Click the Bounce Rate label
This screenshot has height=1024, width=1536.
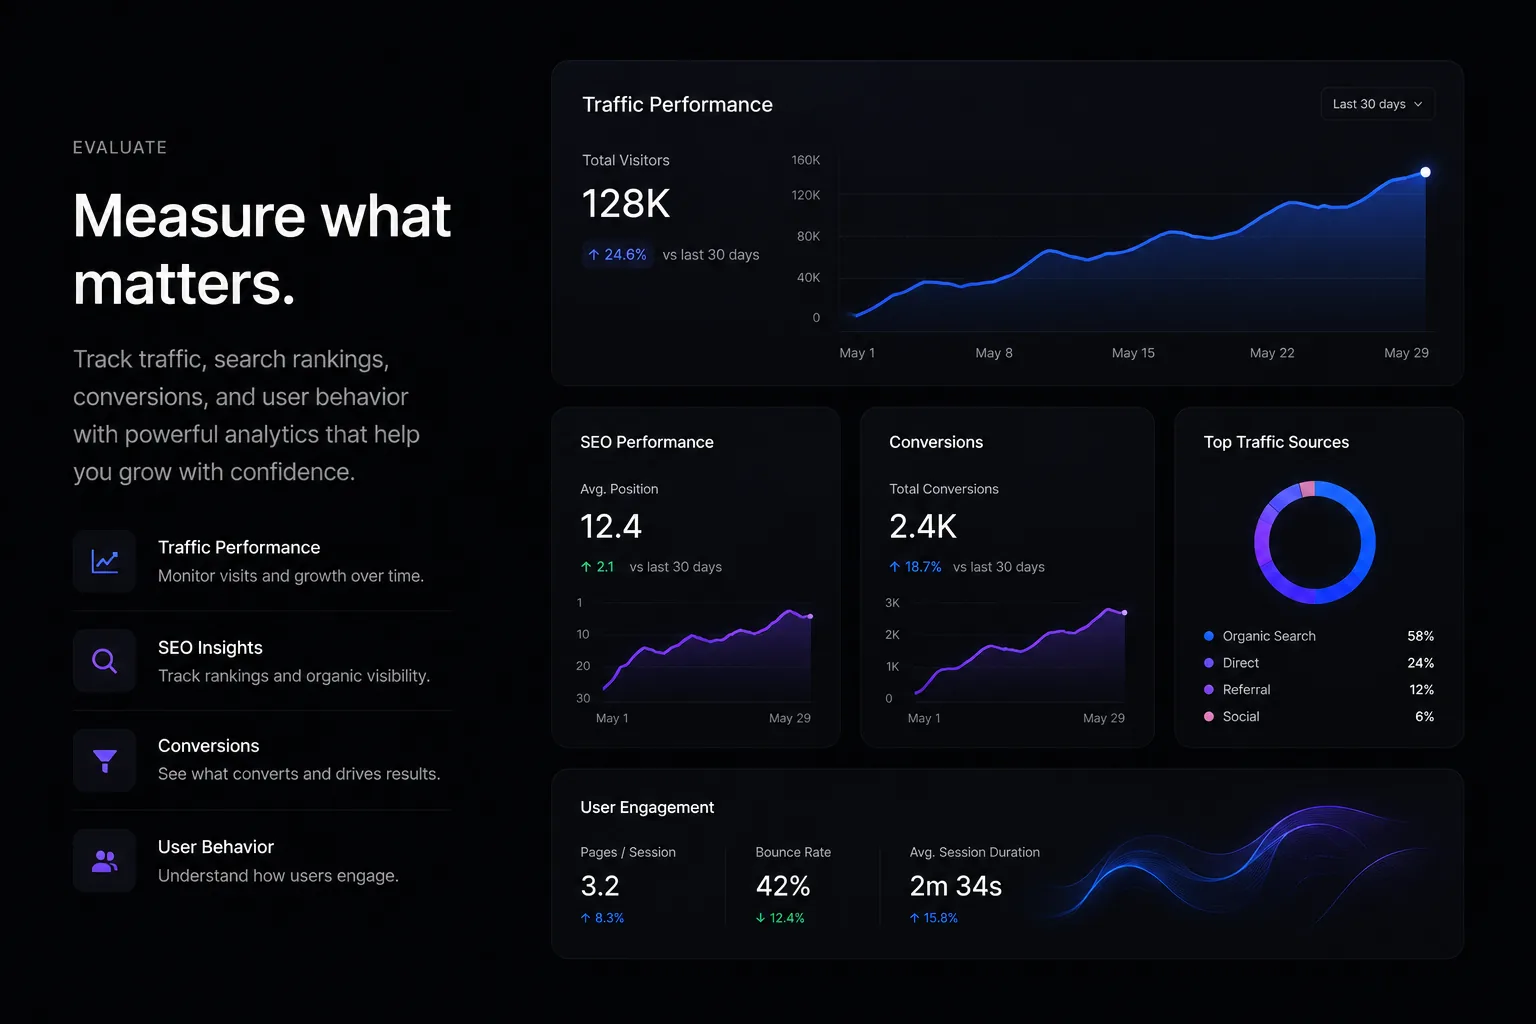[x=793, y=852]
